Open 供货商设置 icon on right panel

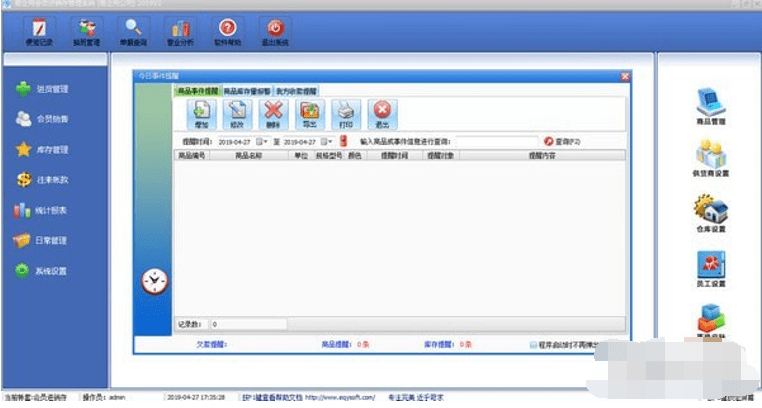click(711, 158)
